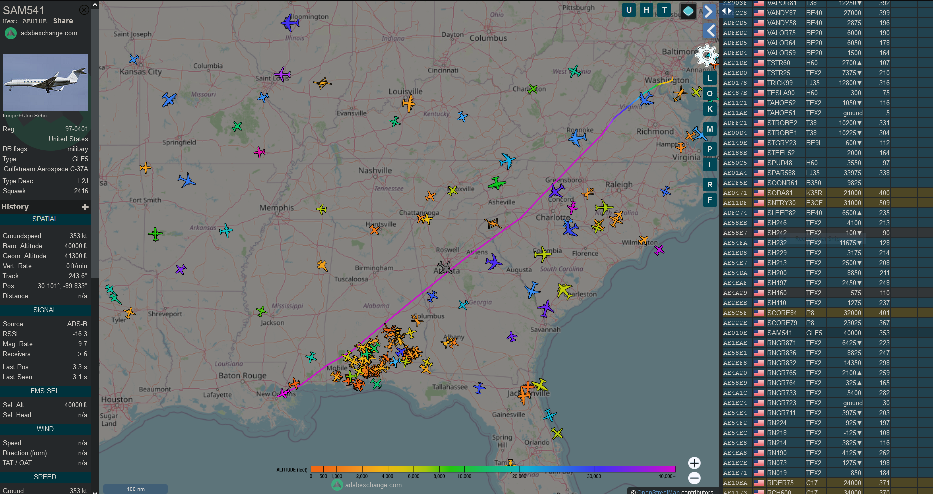Click the blue aircraft near Kansas City
The image size is (933, 494).
[134, 59]
